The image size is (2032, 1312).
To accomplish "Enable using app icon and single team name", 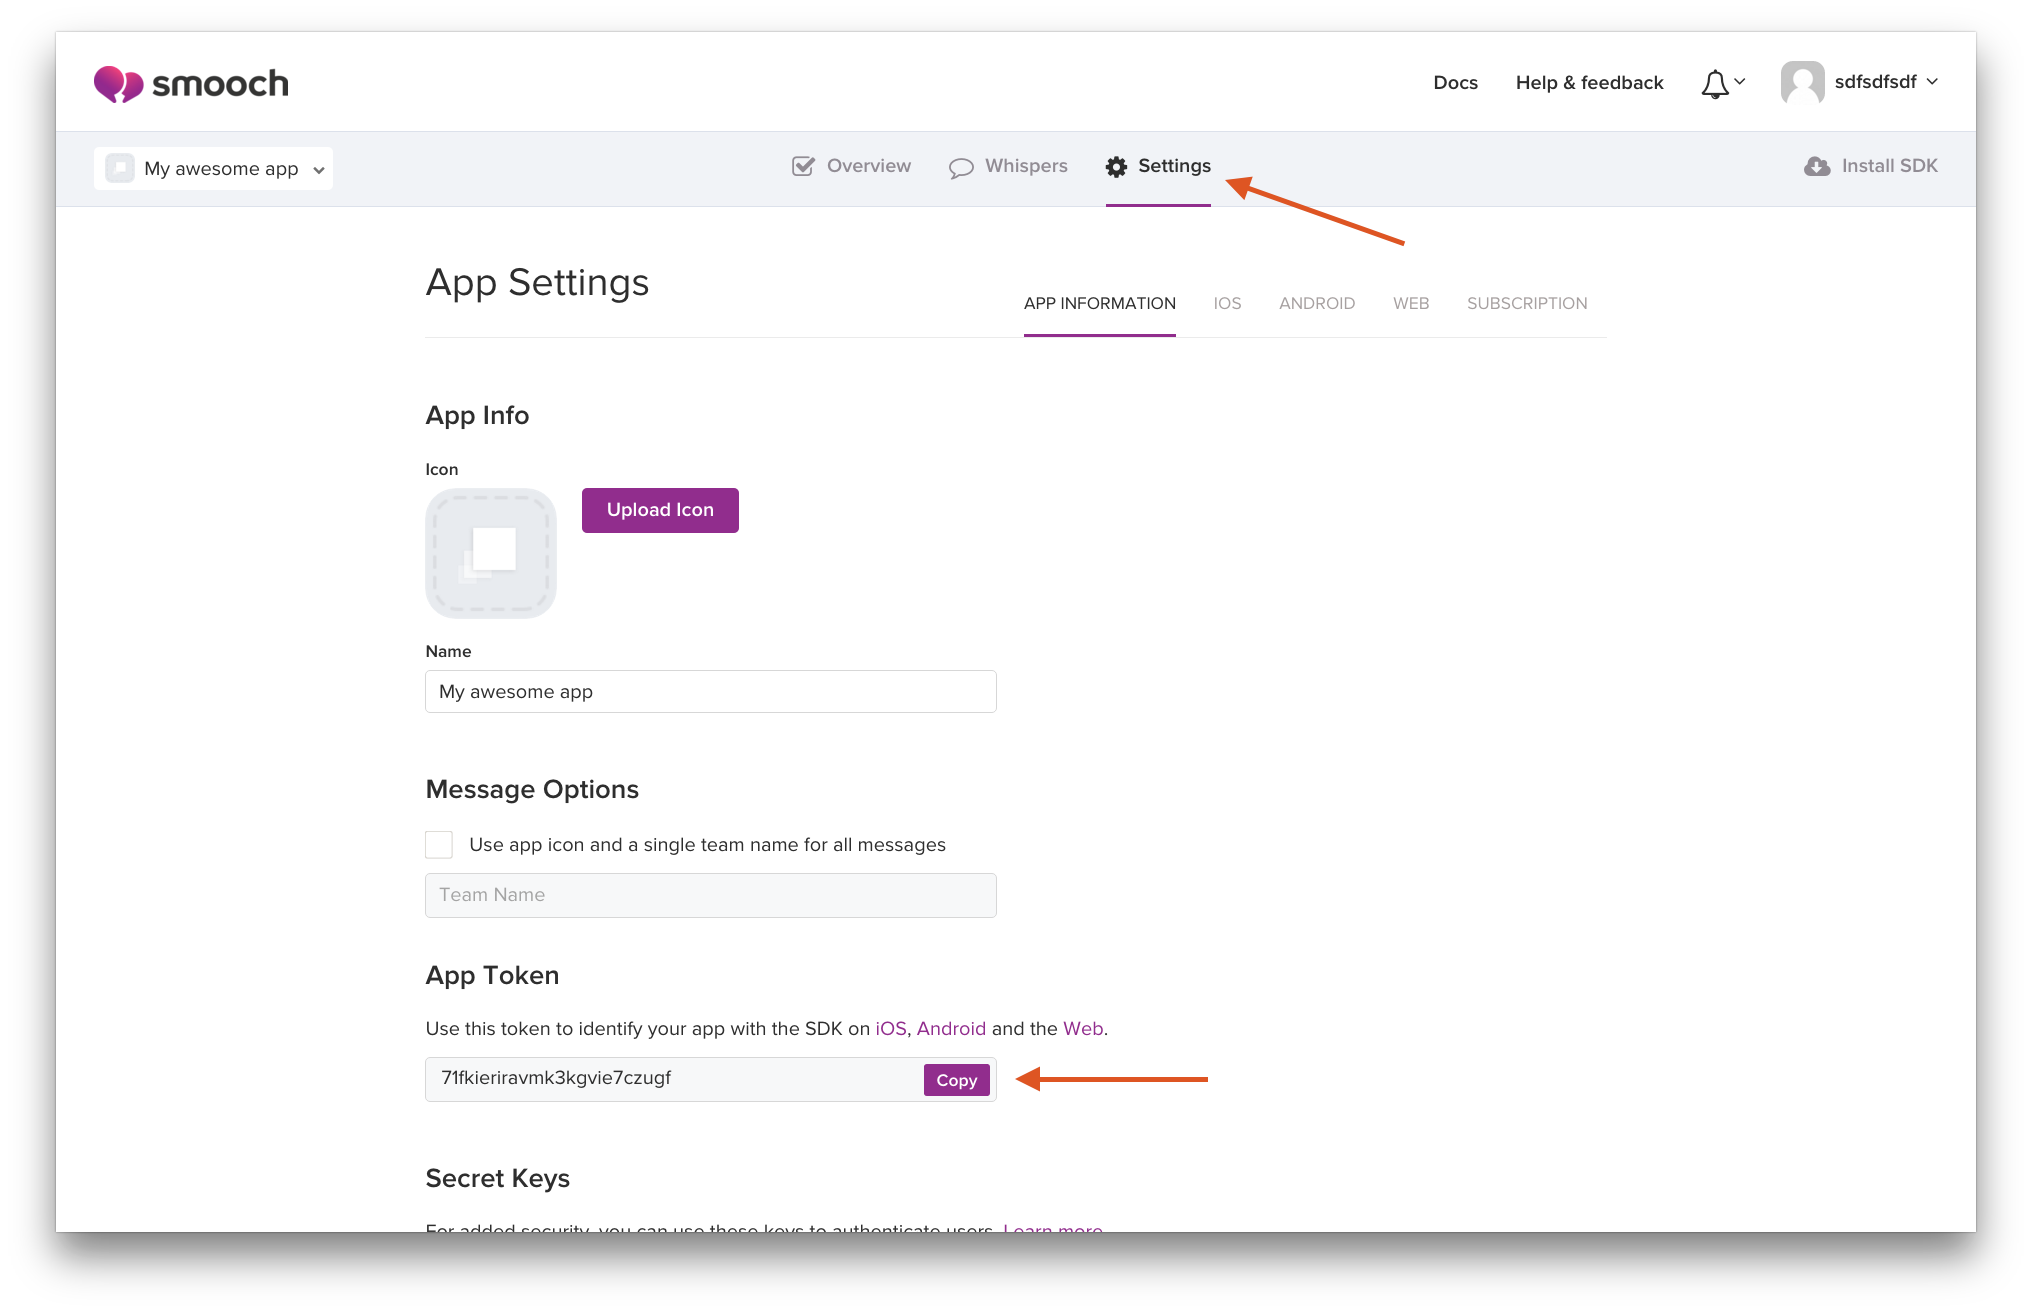I will [439, 844].
